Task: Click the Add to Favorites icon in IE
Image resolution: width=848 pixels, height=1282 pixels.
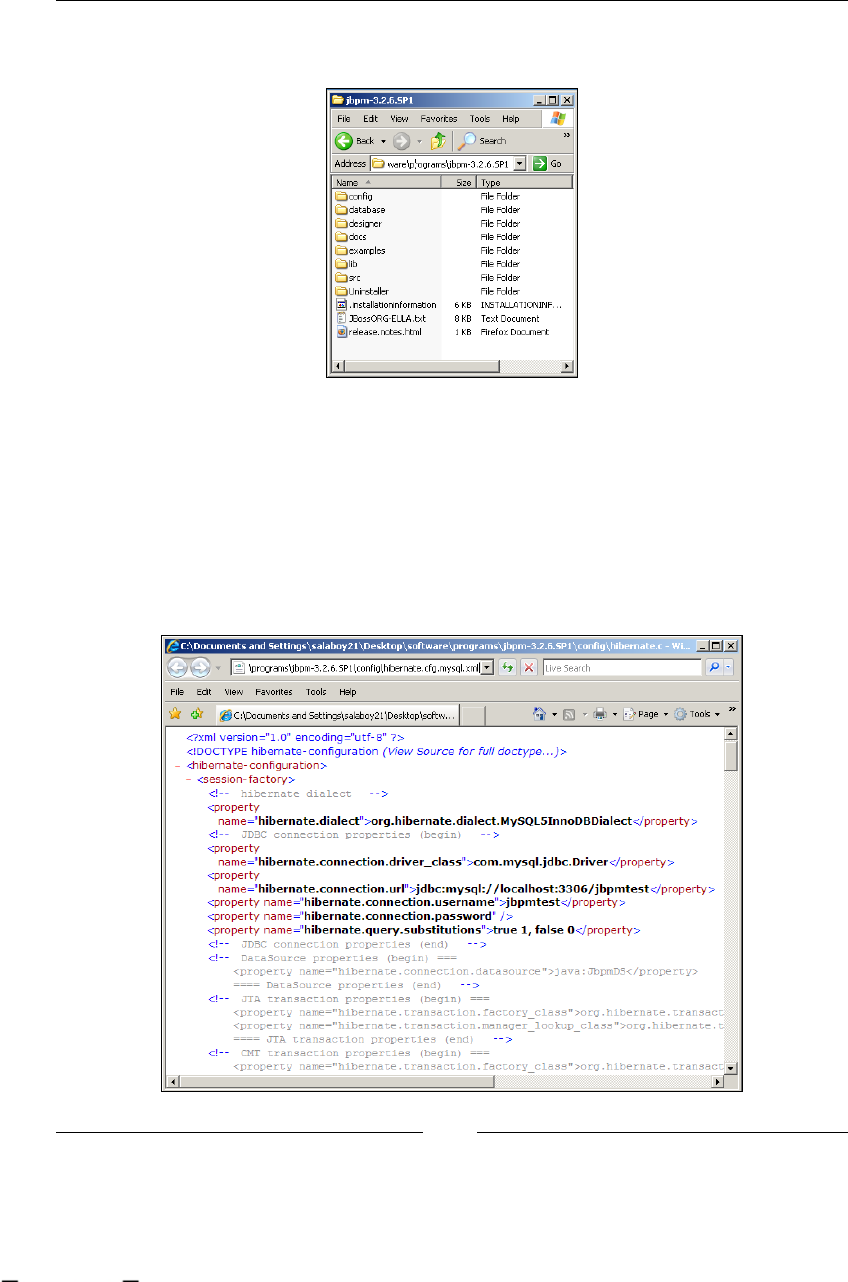Action: (x=197, y=714)
